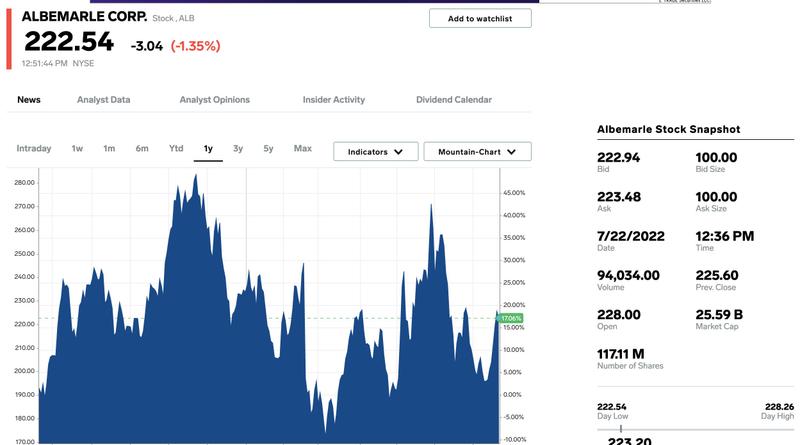This screenshot has width=800, height=445.
Task: Open the Indicators dropdown
Action: tap(376, 152)
